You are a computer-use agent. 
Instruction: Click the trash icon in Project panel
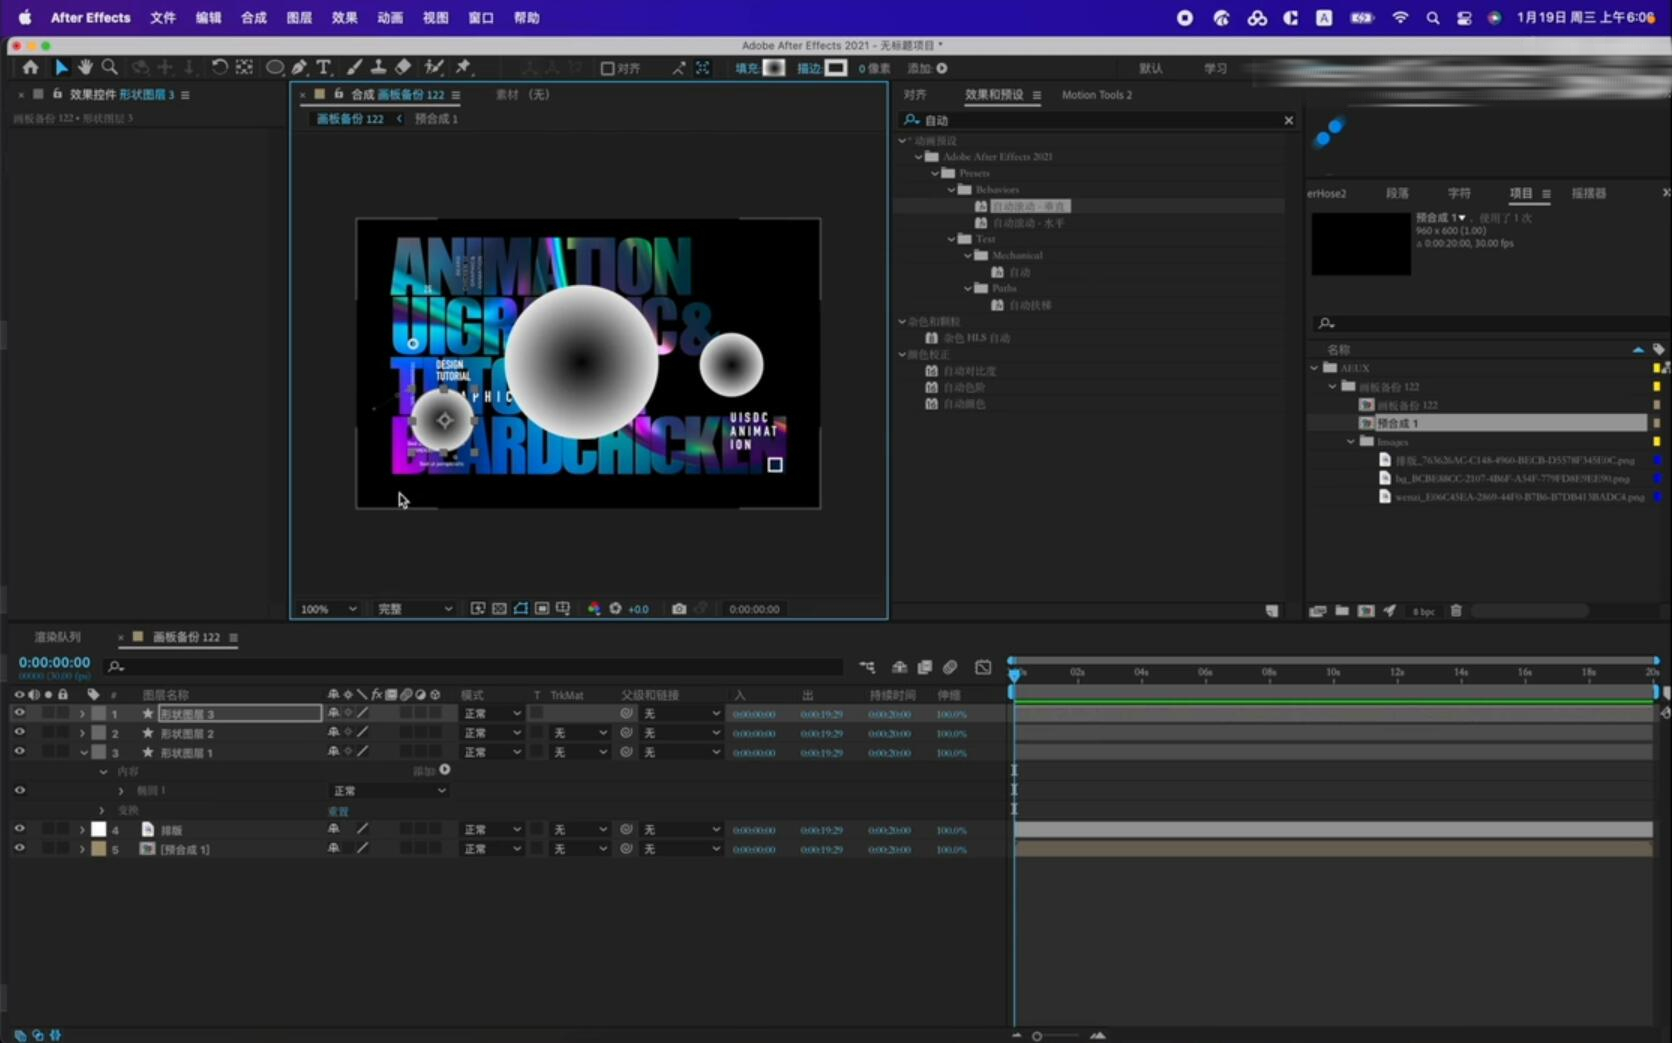click(1456, 610)
